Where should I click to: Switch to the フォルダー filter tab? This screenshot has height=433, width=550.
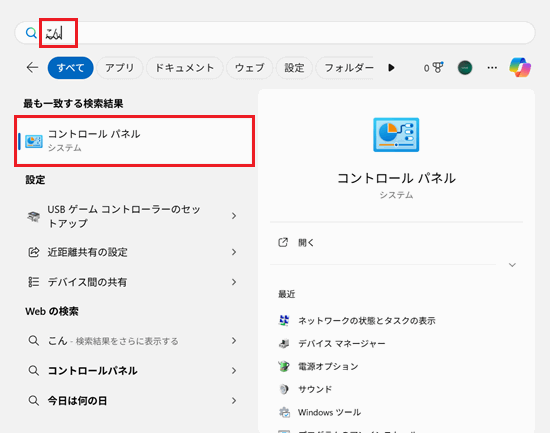345,68
